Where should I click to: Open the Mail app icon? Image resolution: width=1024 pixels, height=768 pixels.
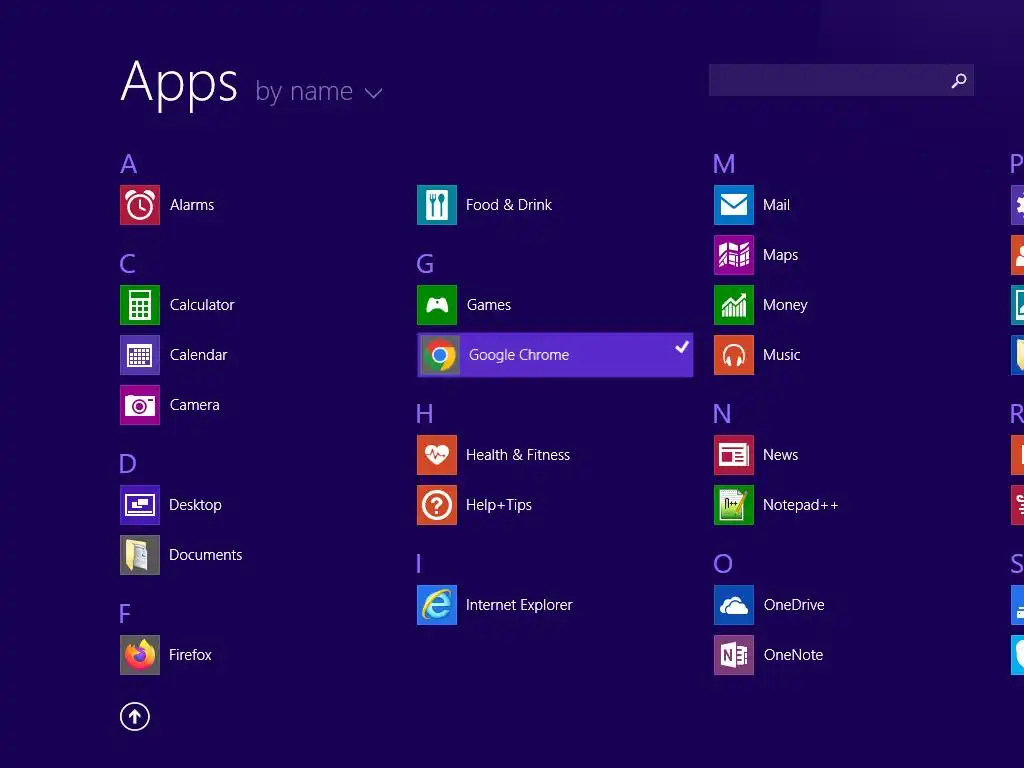pos(734,205)
